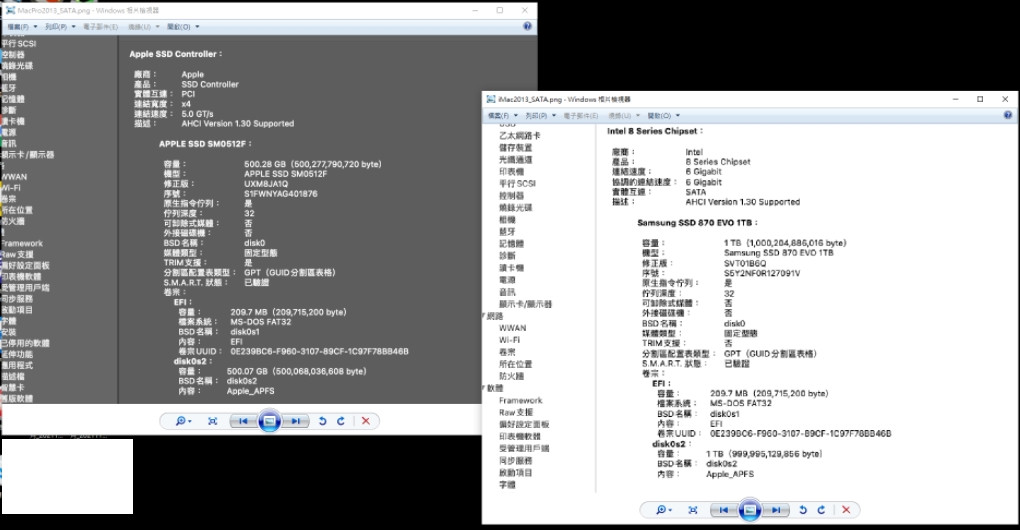
Task: Click 'Apple_APFS' content value in MacPro2013 image
Action: tap(250, 391)
